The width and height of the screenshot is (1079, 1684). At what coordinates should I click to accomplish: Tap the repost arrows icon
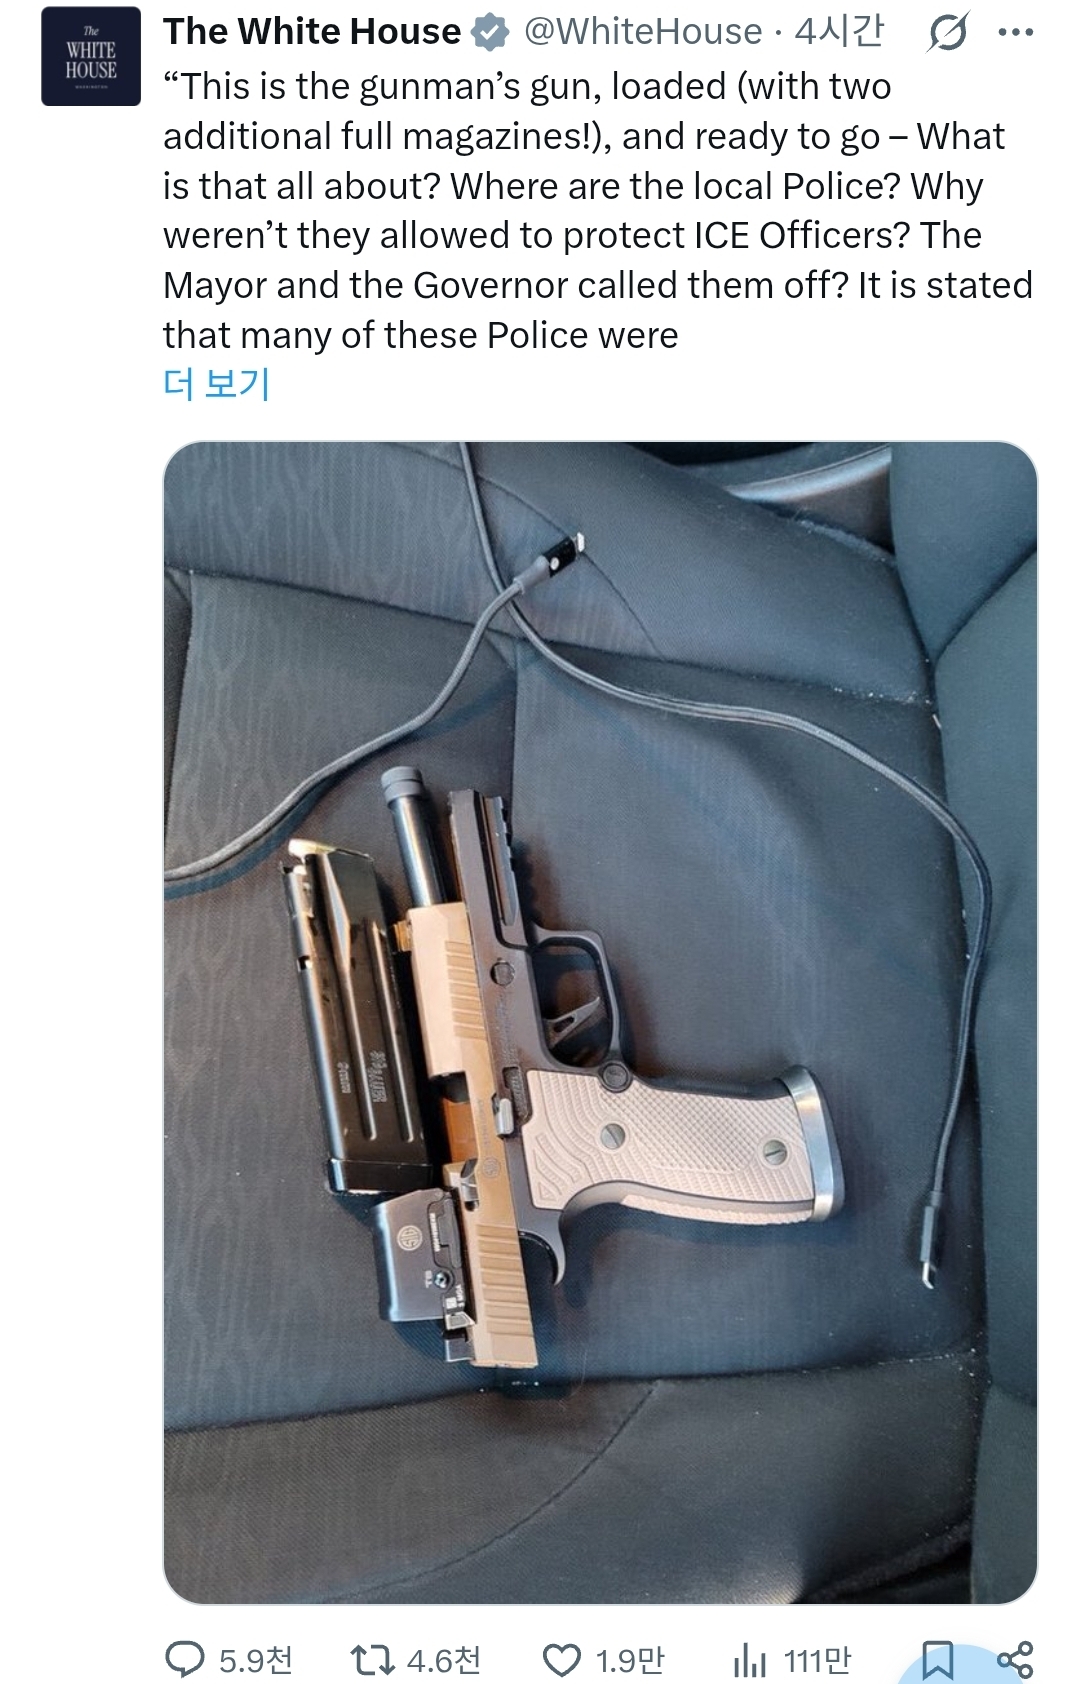(x=372, y=1660)
